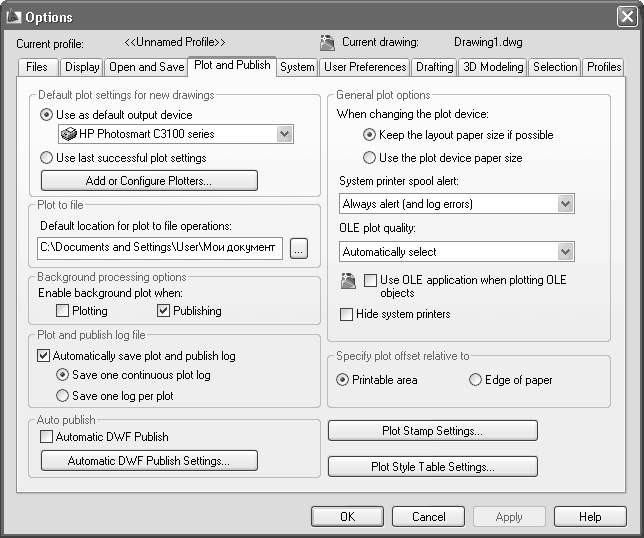Open the OLE plot quality dropdown
This screenshot has height=538, width=644.
pyautogui.click(x=565, y=252)
